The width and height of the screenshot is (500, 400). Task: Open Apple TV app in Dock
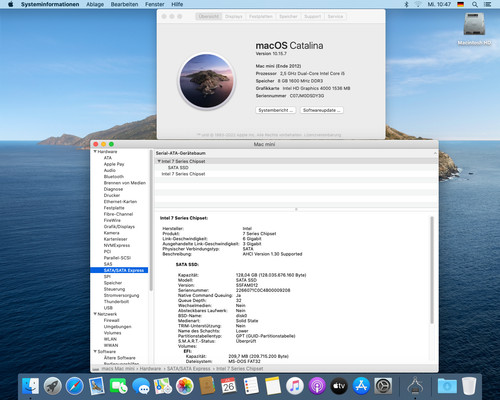339,386
